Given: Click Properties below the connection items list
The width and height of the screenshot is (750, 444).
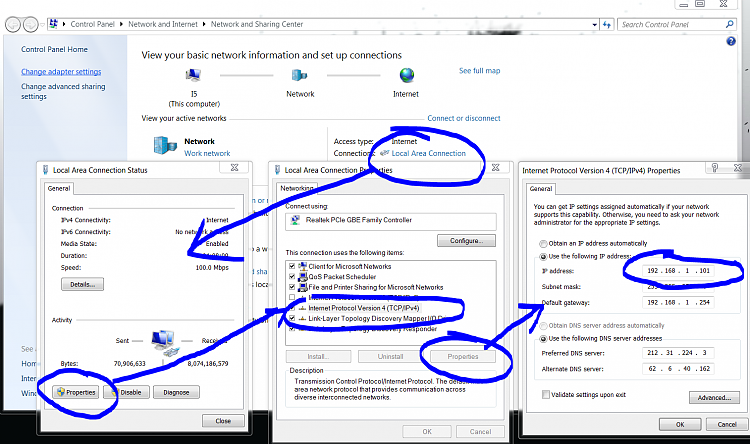Looking at the screenshot, I should click(x=463, y=356).
